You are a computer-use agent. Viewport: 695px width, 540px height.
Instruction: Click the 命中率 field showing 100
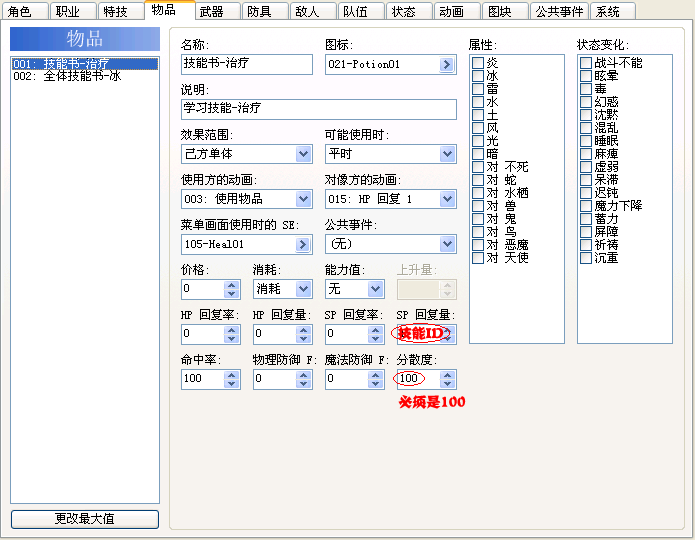(203, 379)
